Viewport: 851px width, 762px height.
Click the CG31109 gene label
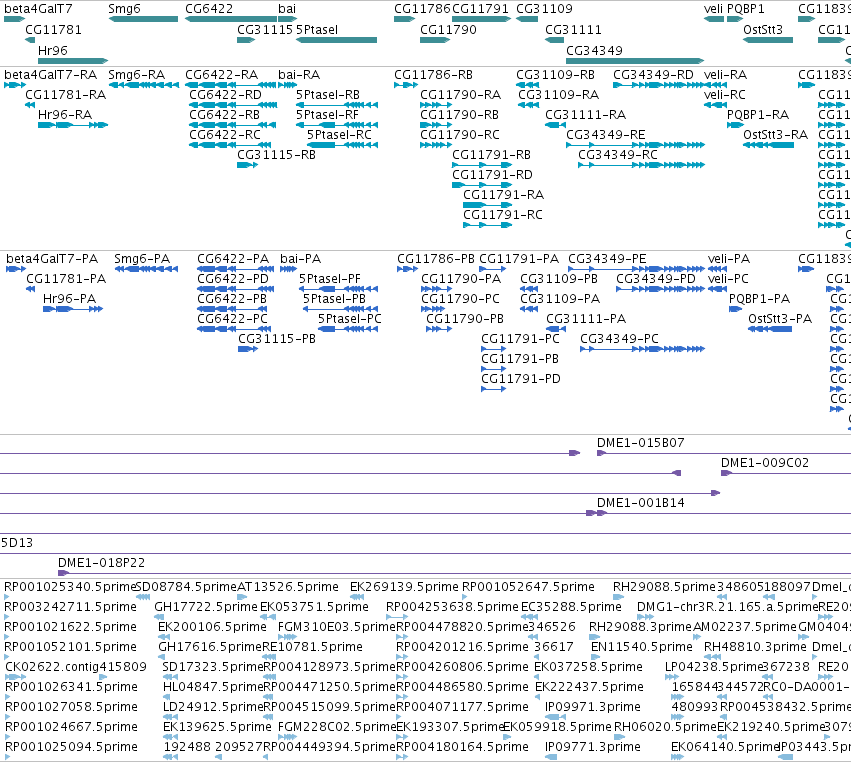[x=544, y=9]
